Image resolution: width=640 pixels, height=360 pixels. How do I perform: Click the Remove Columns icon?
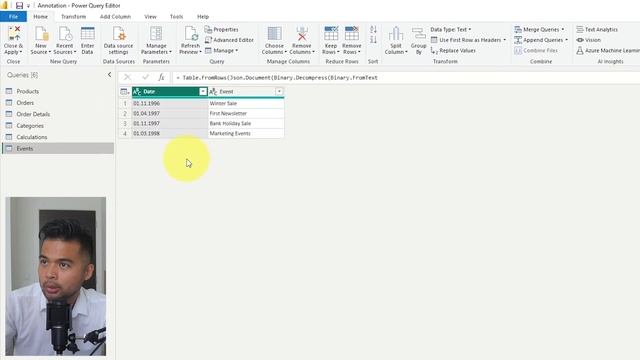302,34
